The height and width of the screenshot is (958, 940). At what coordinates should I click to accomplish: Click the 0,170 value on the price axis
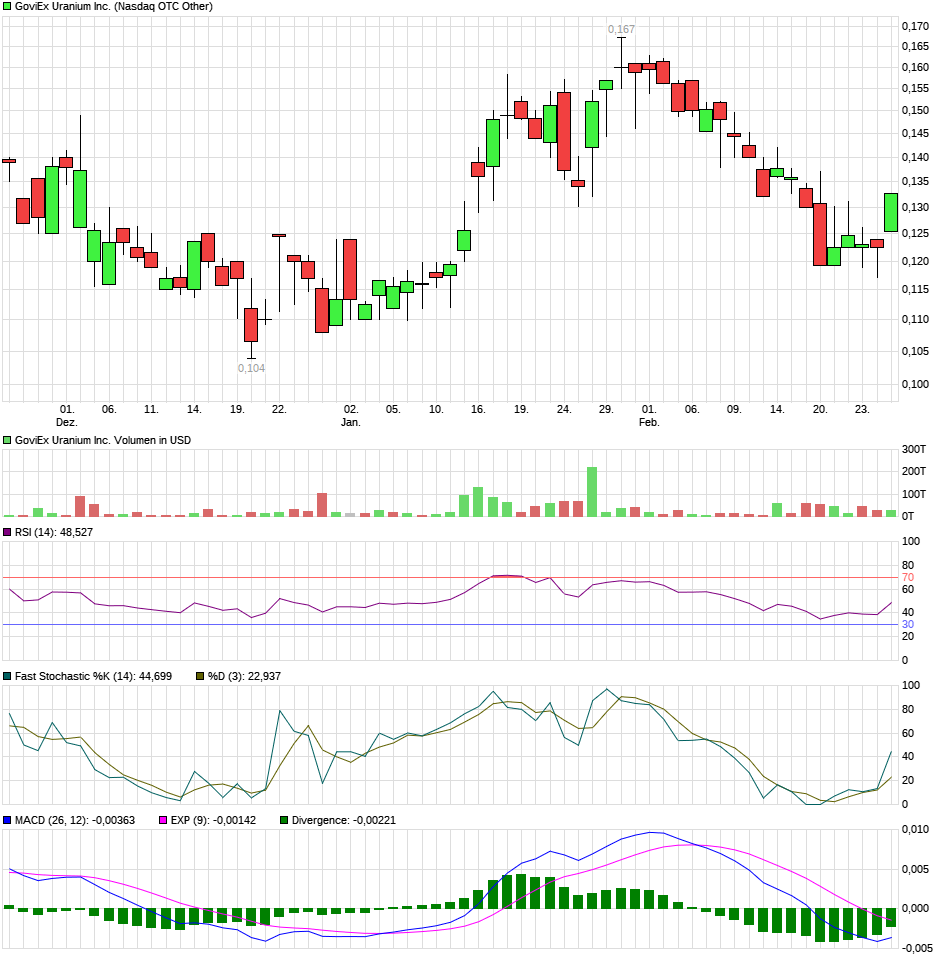pyautogui.click(x=914, y=28)
